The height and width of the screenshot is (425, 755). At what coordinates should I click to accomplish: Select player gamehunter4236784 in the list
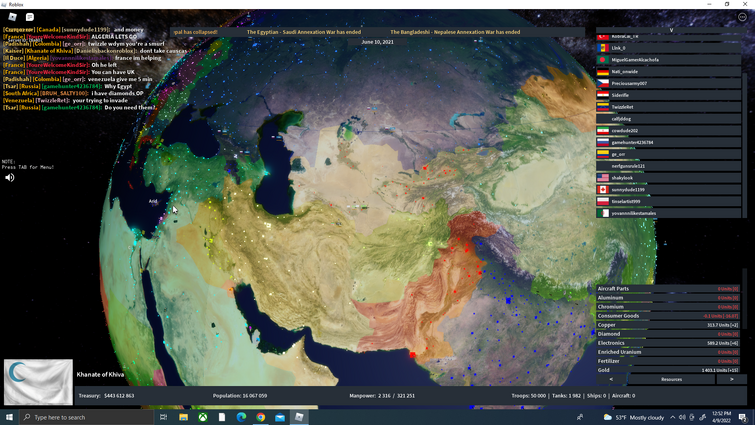pyautogui.click(x=668, y=142)
